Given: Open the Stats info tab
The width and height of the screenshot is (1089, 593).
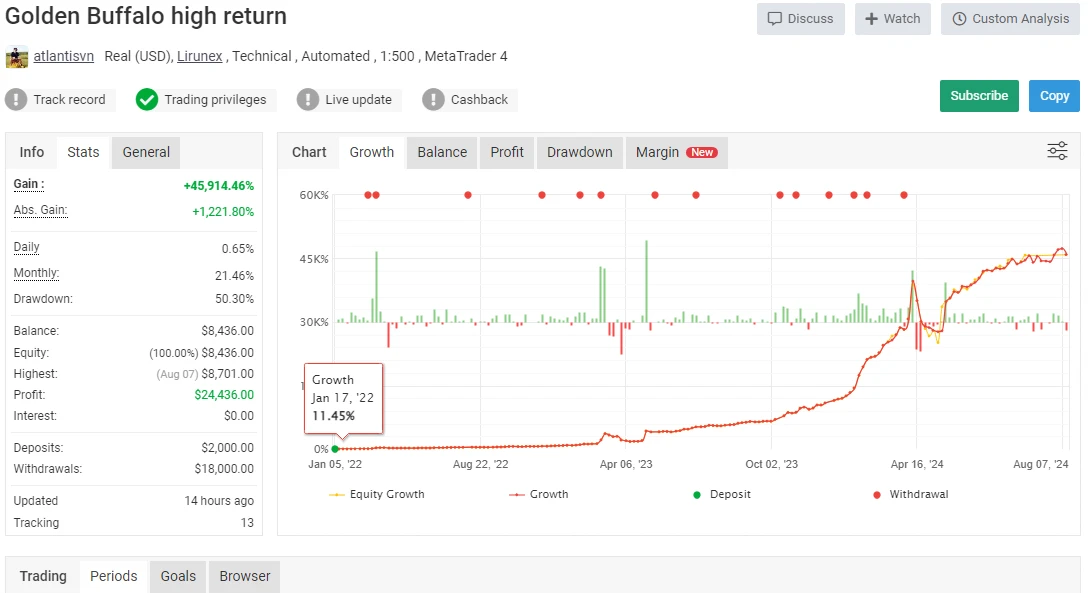Looking at the screenshot, I should pos(83,152).
